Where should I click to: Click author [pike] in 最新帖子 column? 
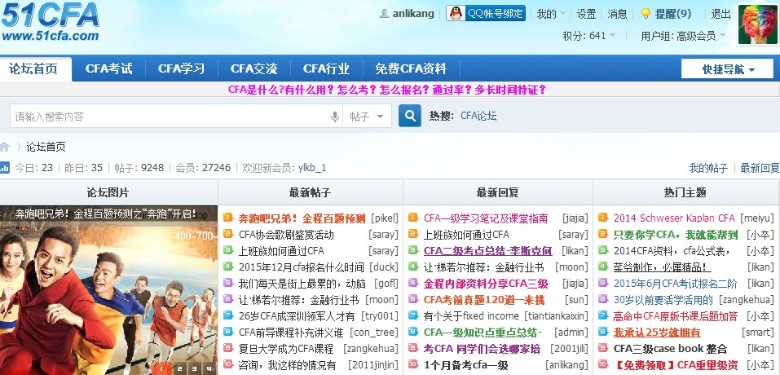coord(385,218)
